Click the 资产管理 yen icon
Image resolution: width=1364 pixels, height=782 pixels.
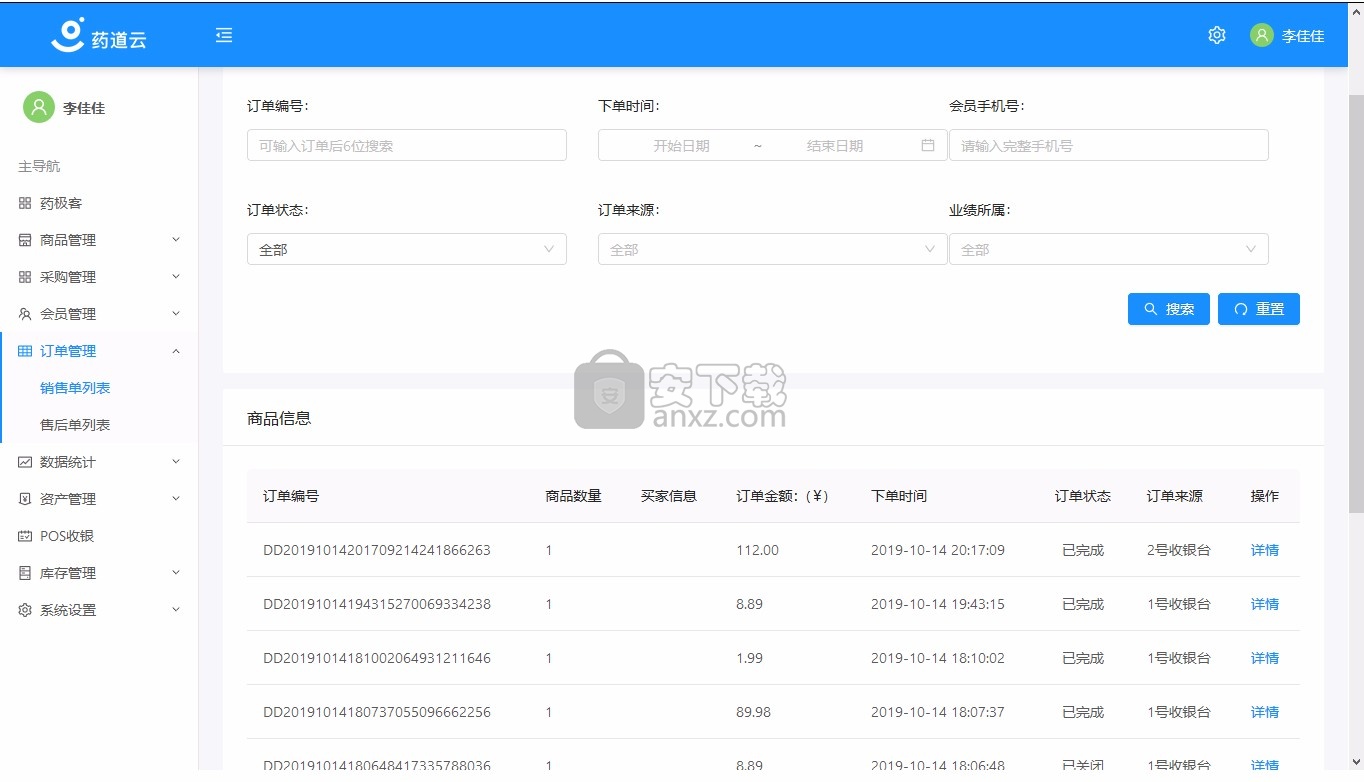point(25,499)
